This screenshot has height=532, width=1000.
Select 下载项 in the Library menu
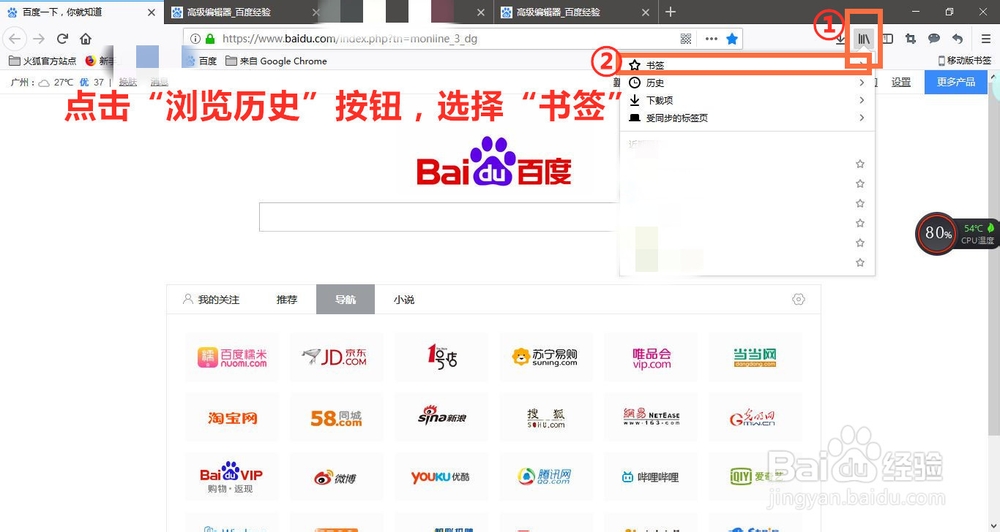click(x=747, y=100)
